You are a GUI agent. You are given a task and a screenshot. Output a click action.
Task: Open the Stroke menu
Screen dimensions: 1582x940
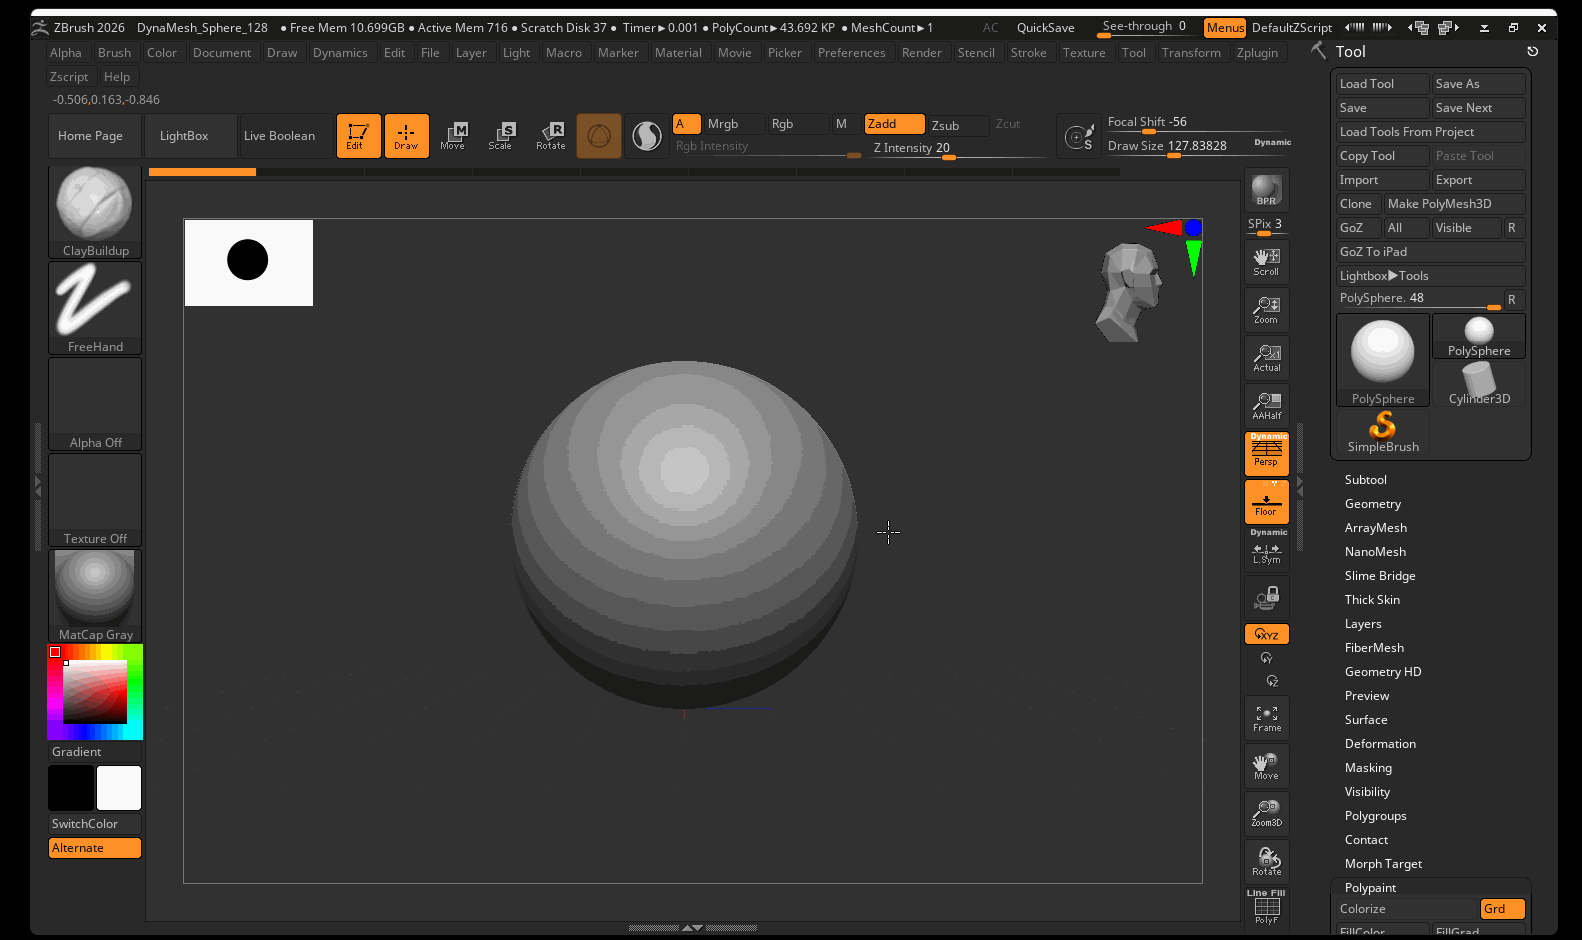[1028, 53]
